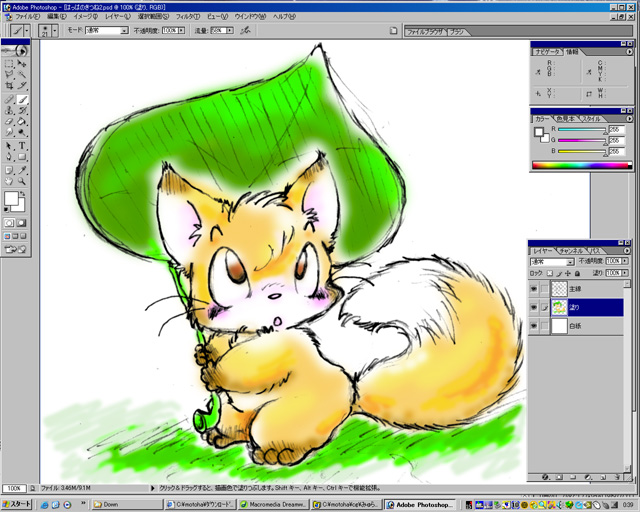Select the Slice tool
Screen dimensions: 640x512
click(22, 85)
